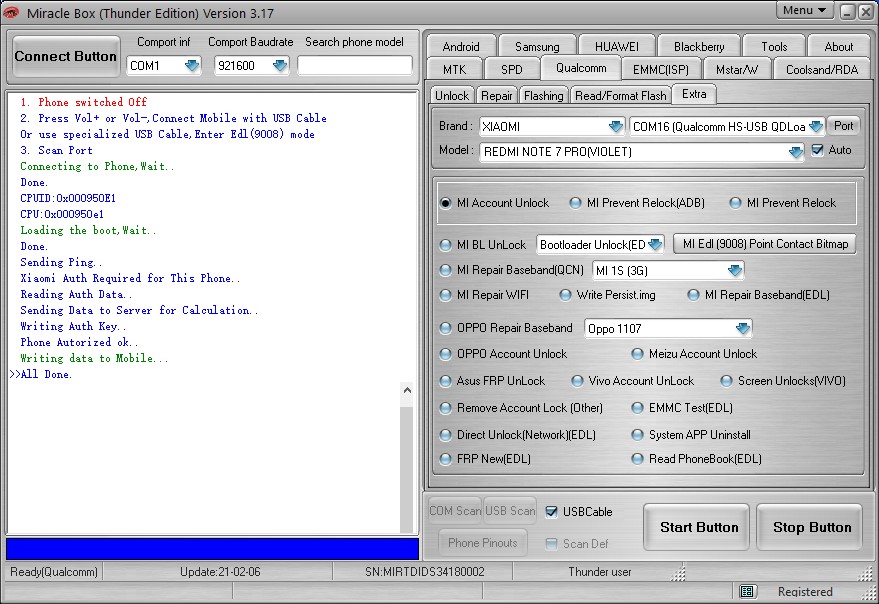Select MI Account Unlock radio button
This screenshot has height=604, width=879.
tap(446, 203)
